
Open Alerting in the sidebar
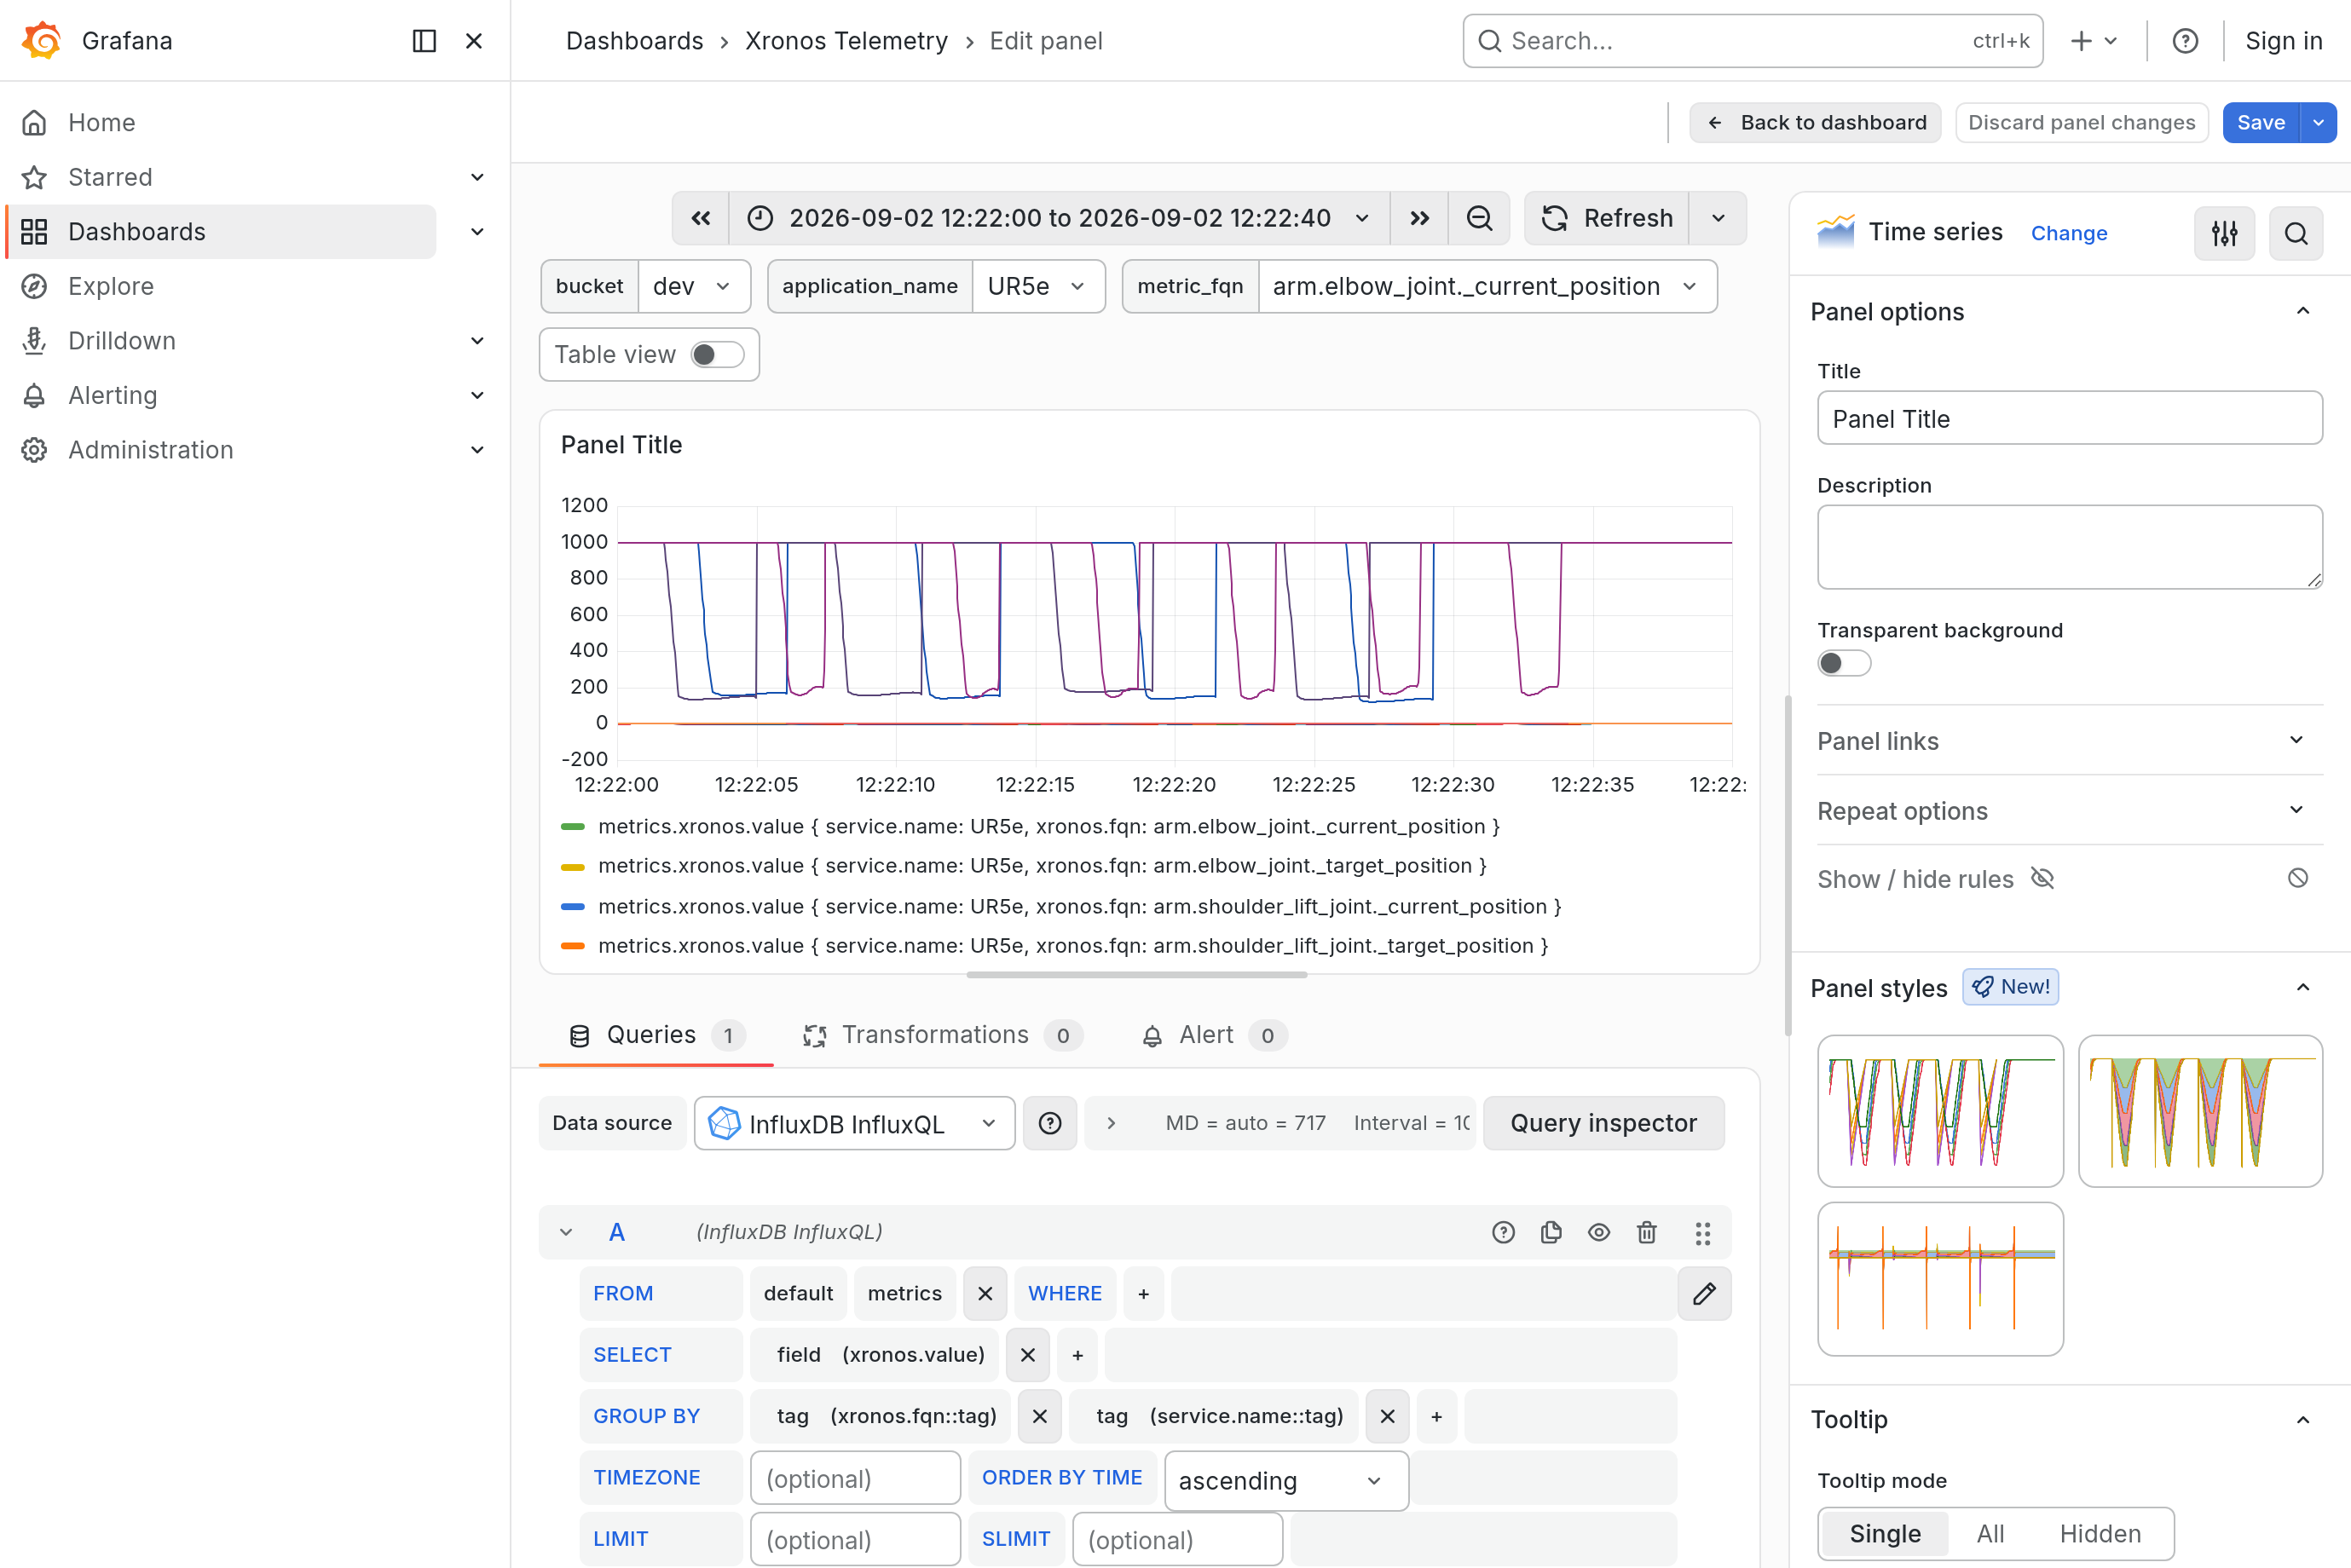[112, 395]
